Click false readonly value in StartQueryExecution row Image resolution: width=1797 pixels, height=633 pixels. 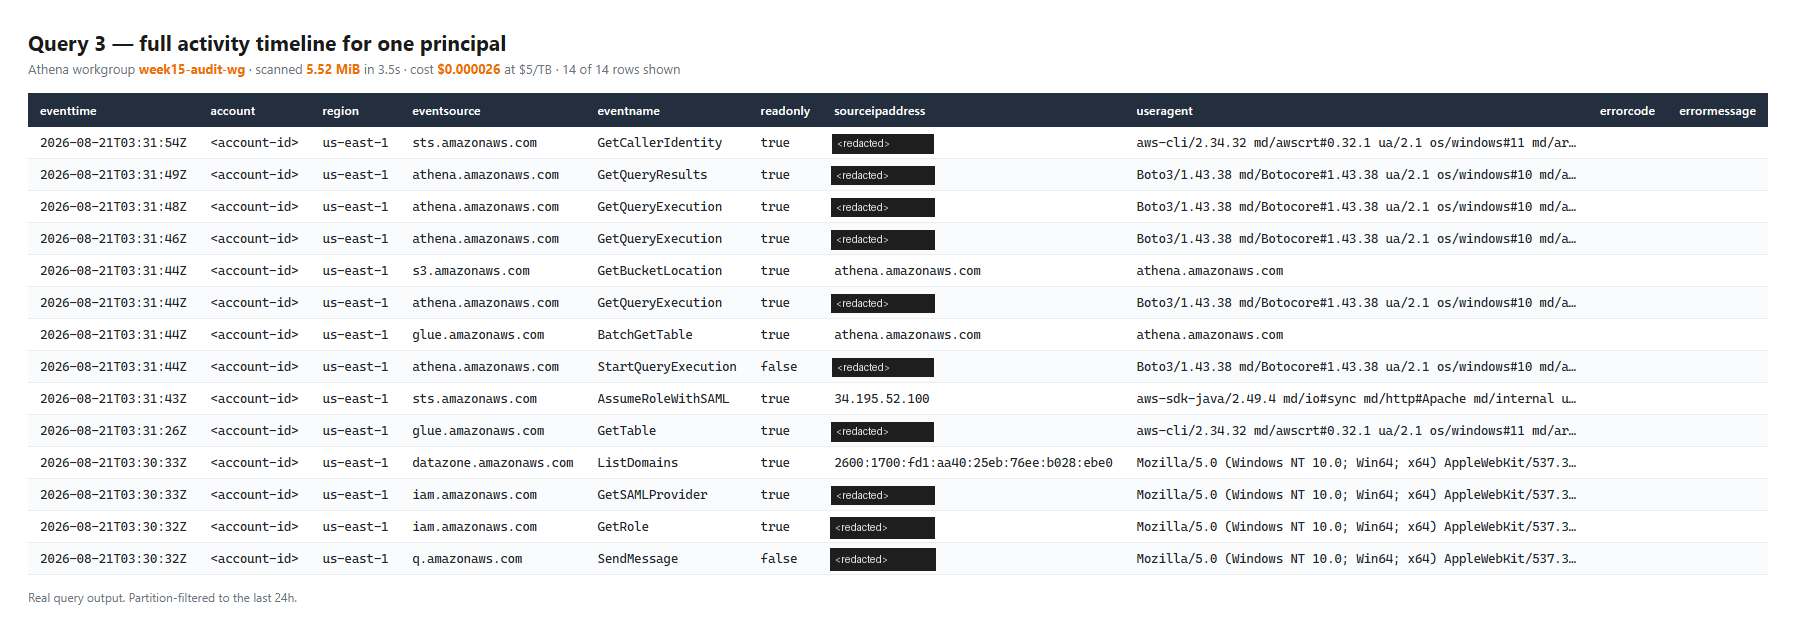point(779,367)
